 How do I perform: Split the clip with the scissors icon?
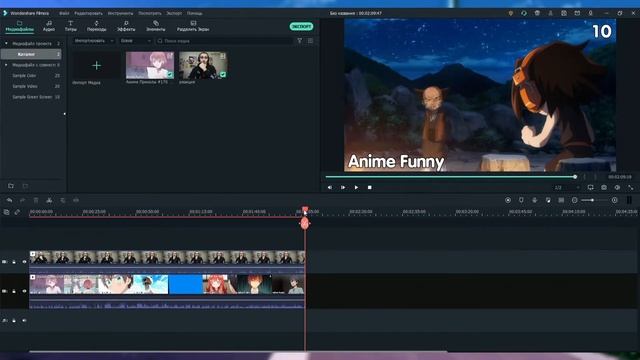pos(49,200)
